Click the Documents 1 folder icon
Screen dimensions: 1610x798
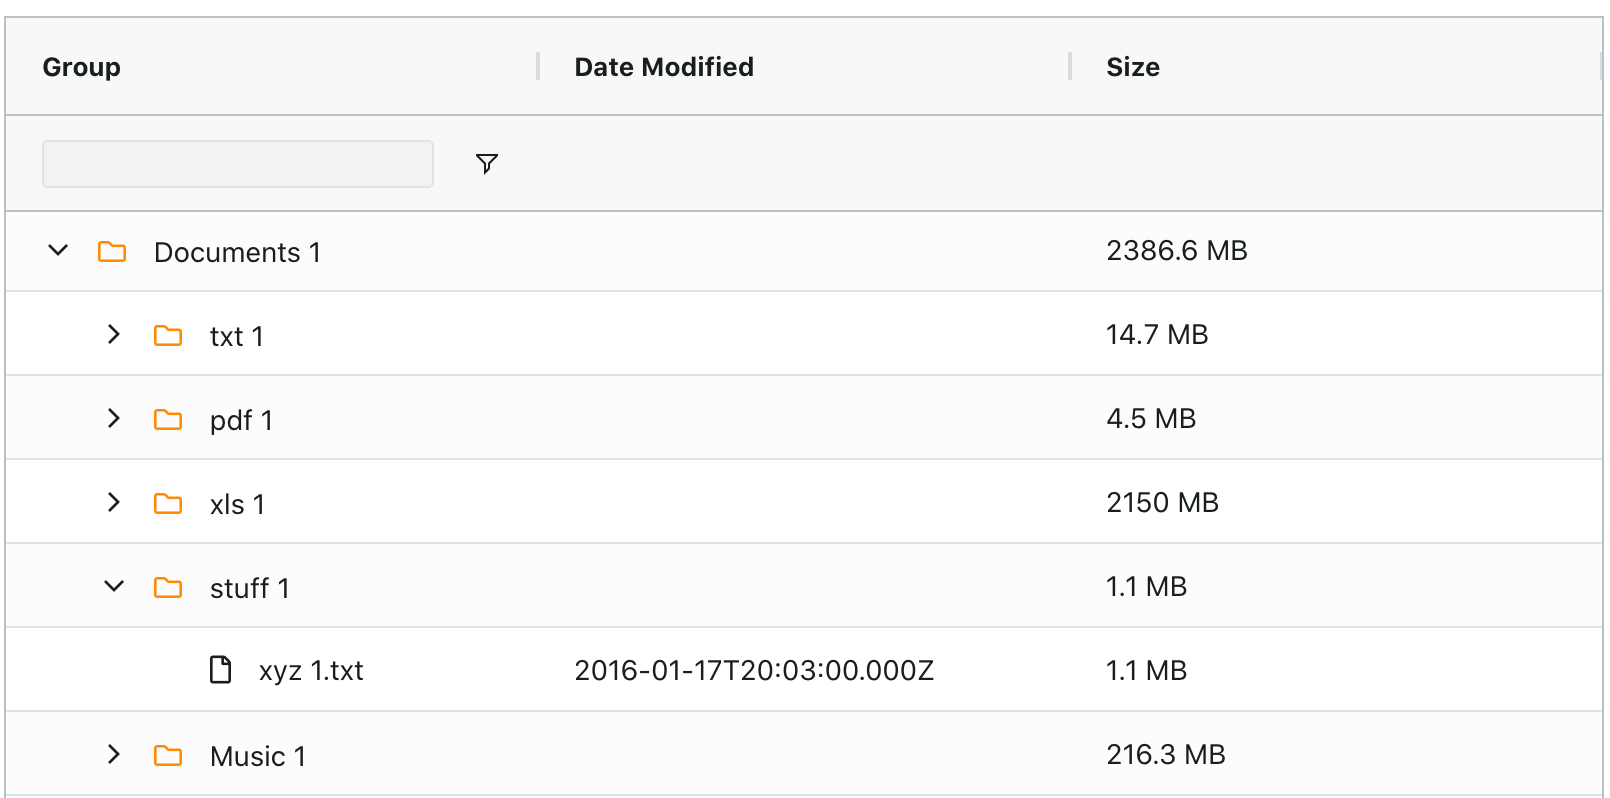(112, 251)
